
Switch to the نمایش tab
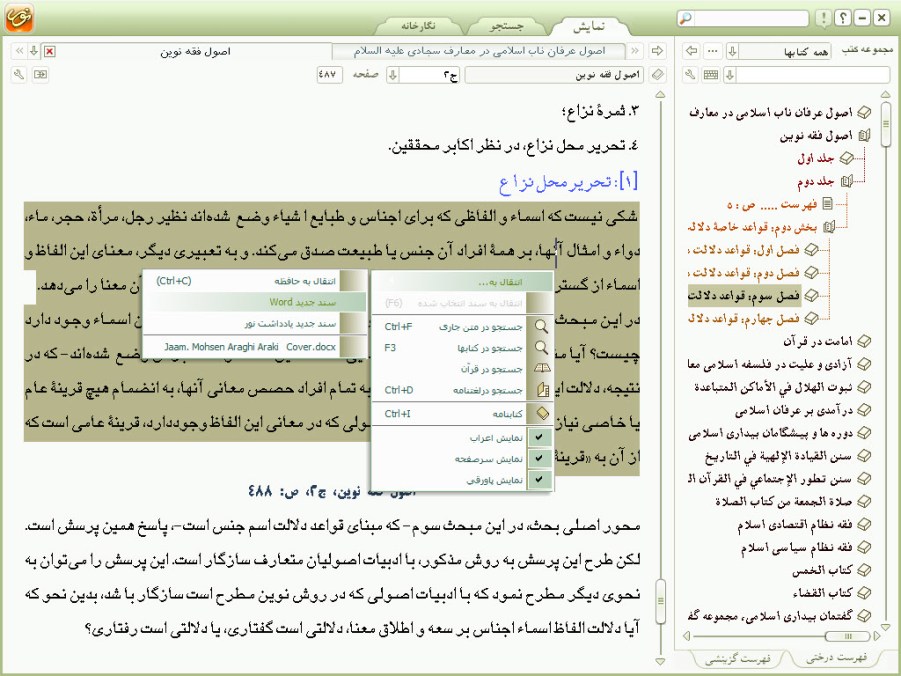point(589,26)
